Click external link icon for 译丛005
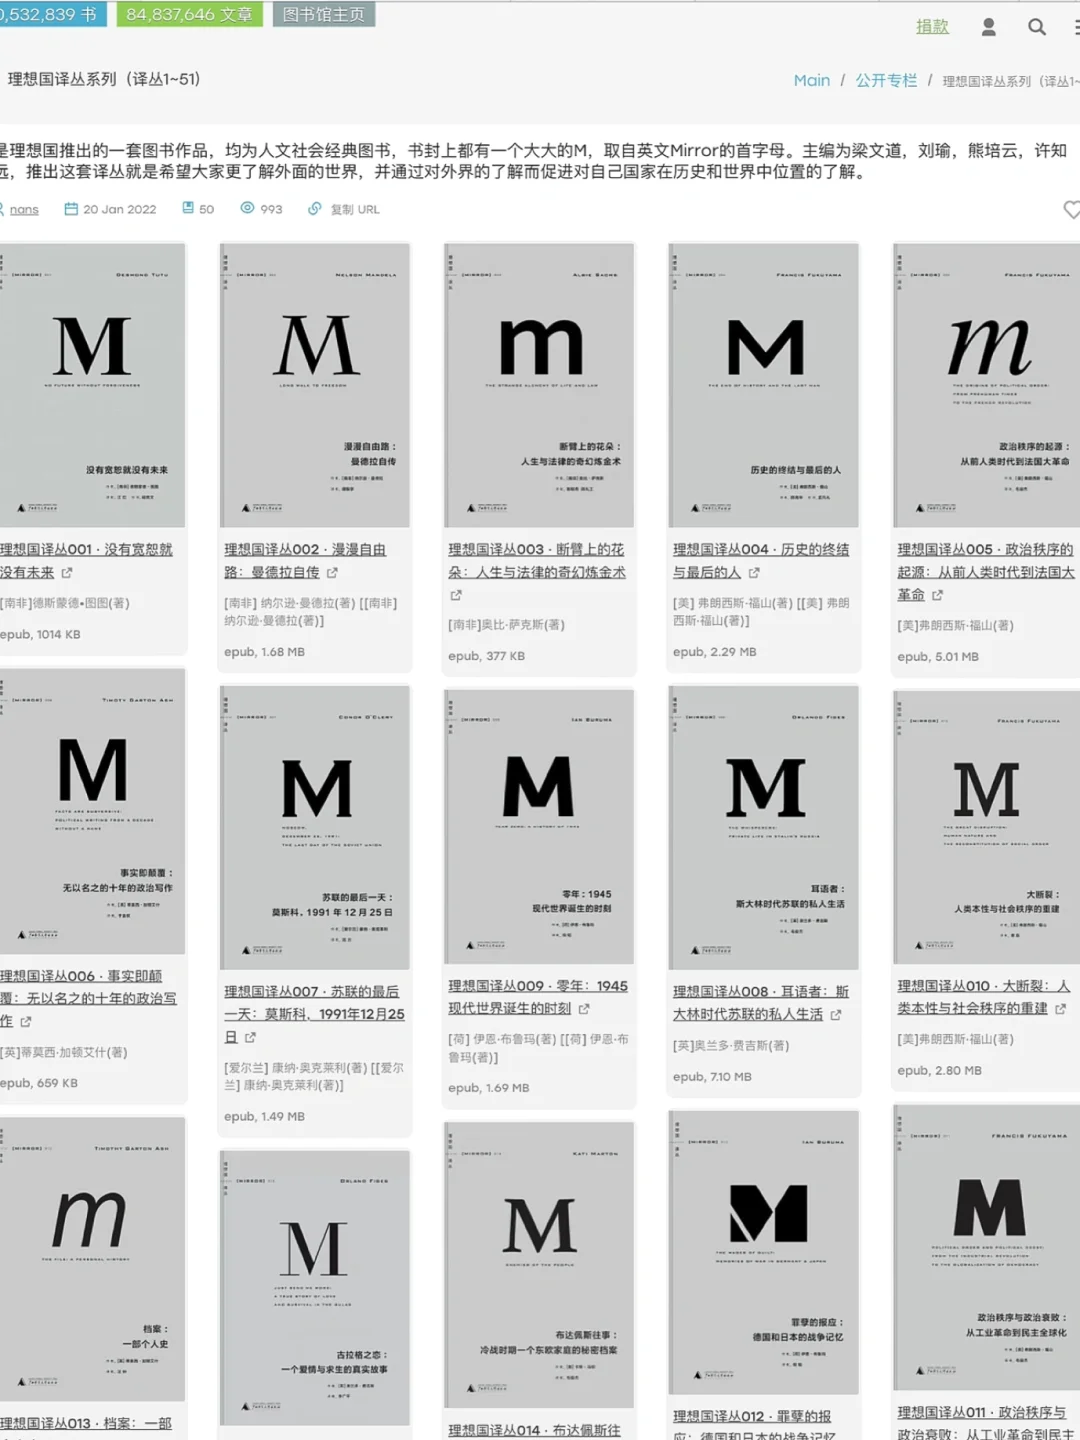 937,595
